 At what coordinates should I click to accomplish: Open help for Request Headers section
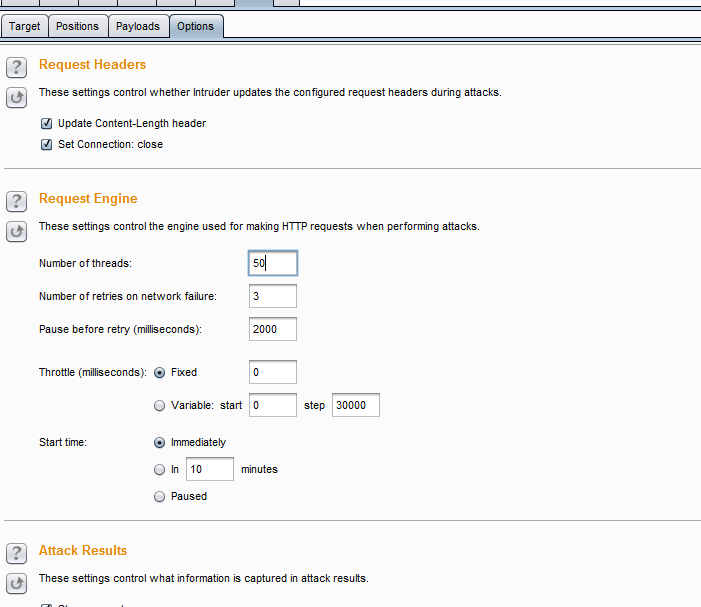(16, 67)
